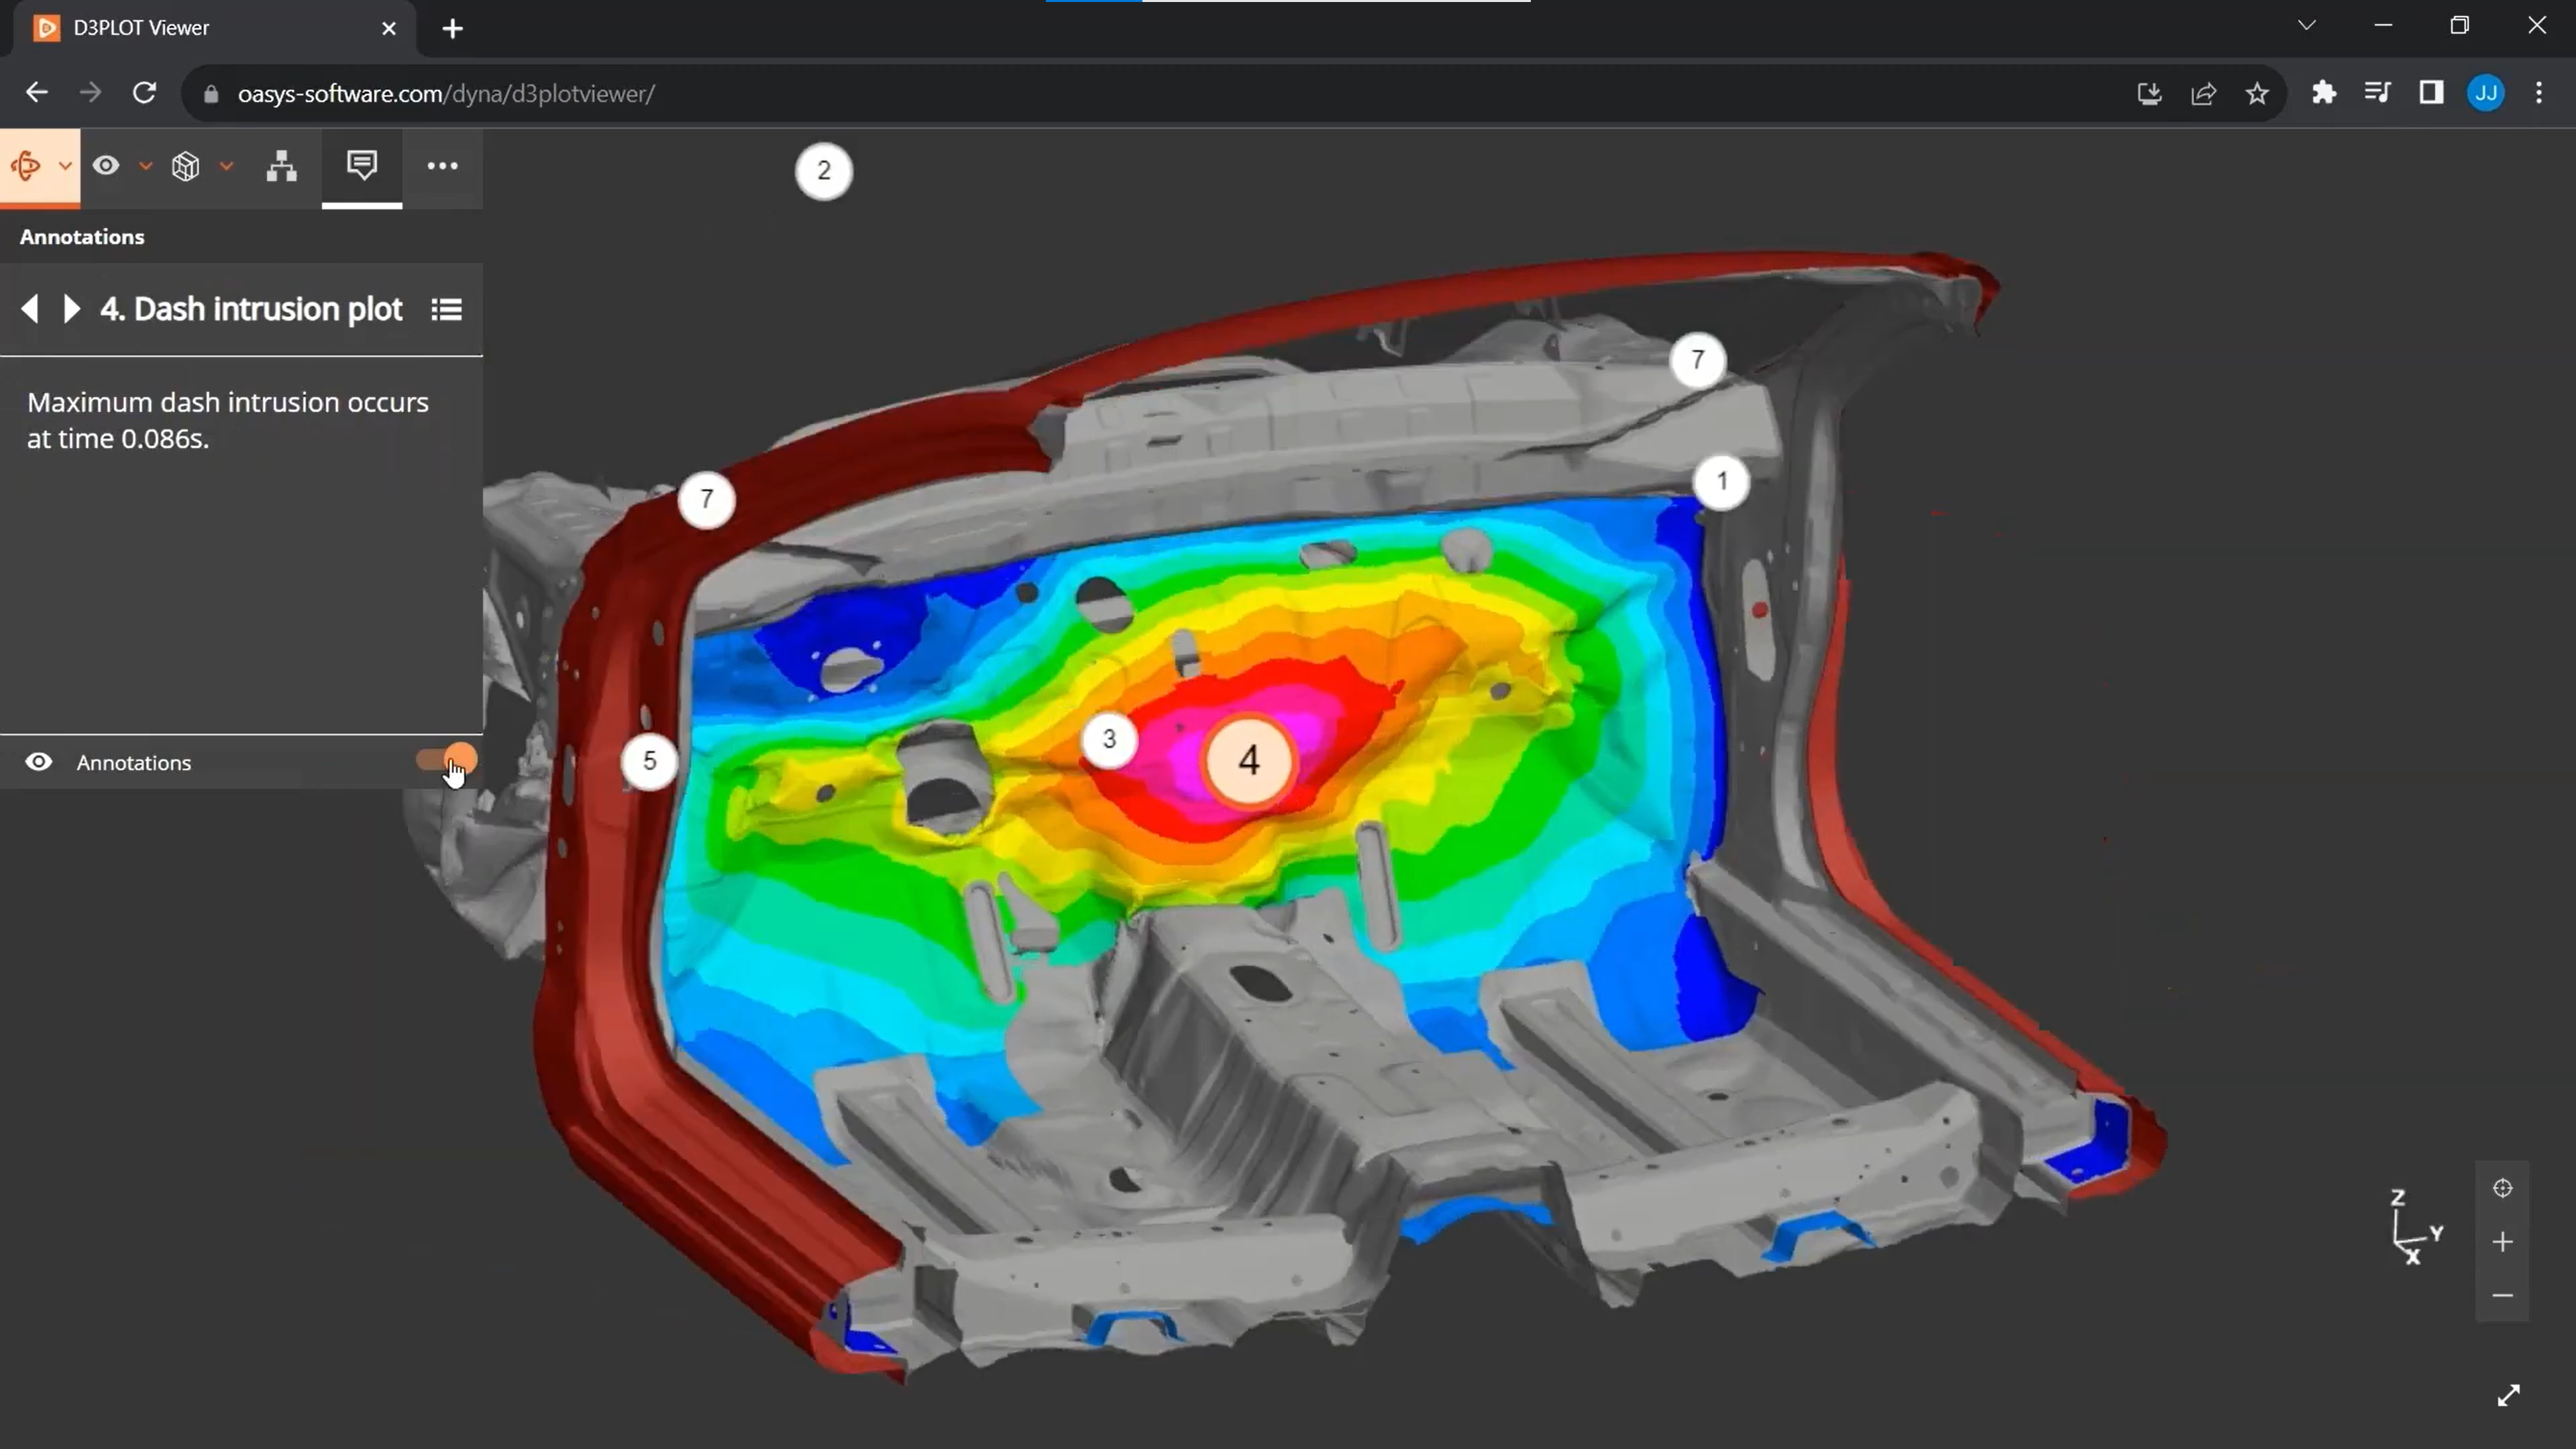2576x1449 pixels.
Task: Expand the rotate tool dropdown chevron
Action: 65,166
